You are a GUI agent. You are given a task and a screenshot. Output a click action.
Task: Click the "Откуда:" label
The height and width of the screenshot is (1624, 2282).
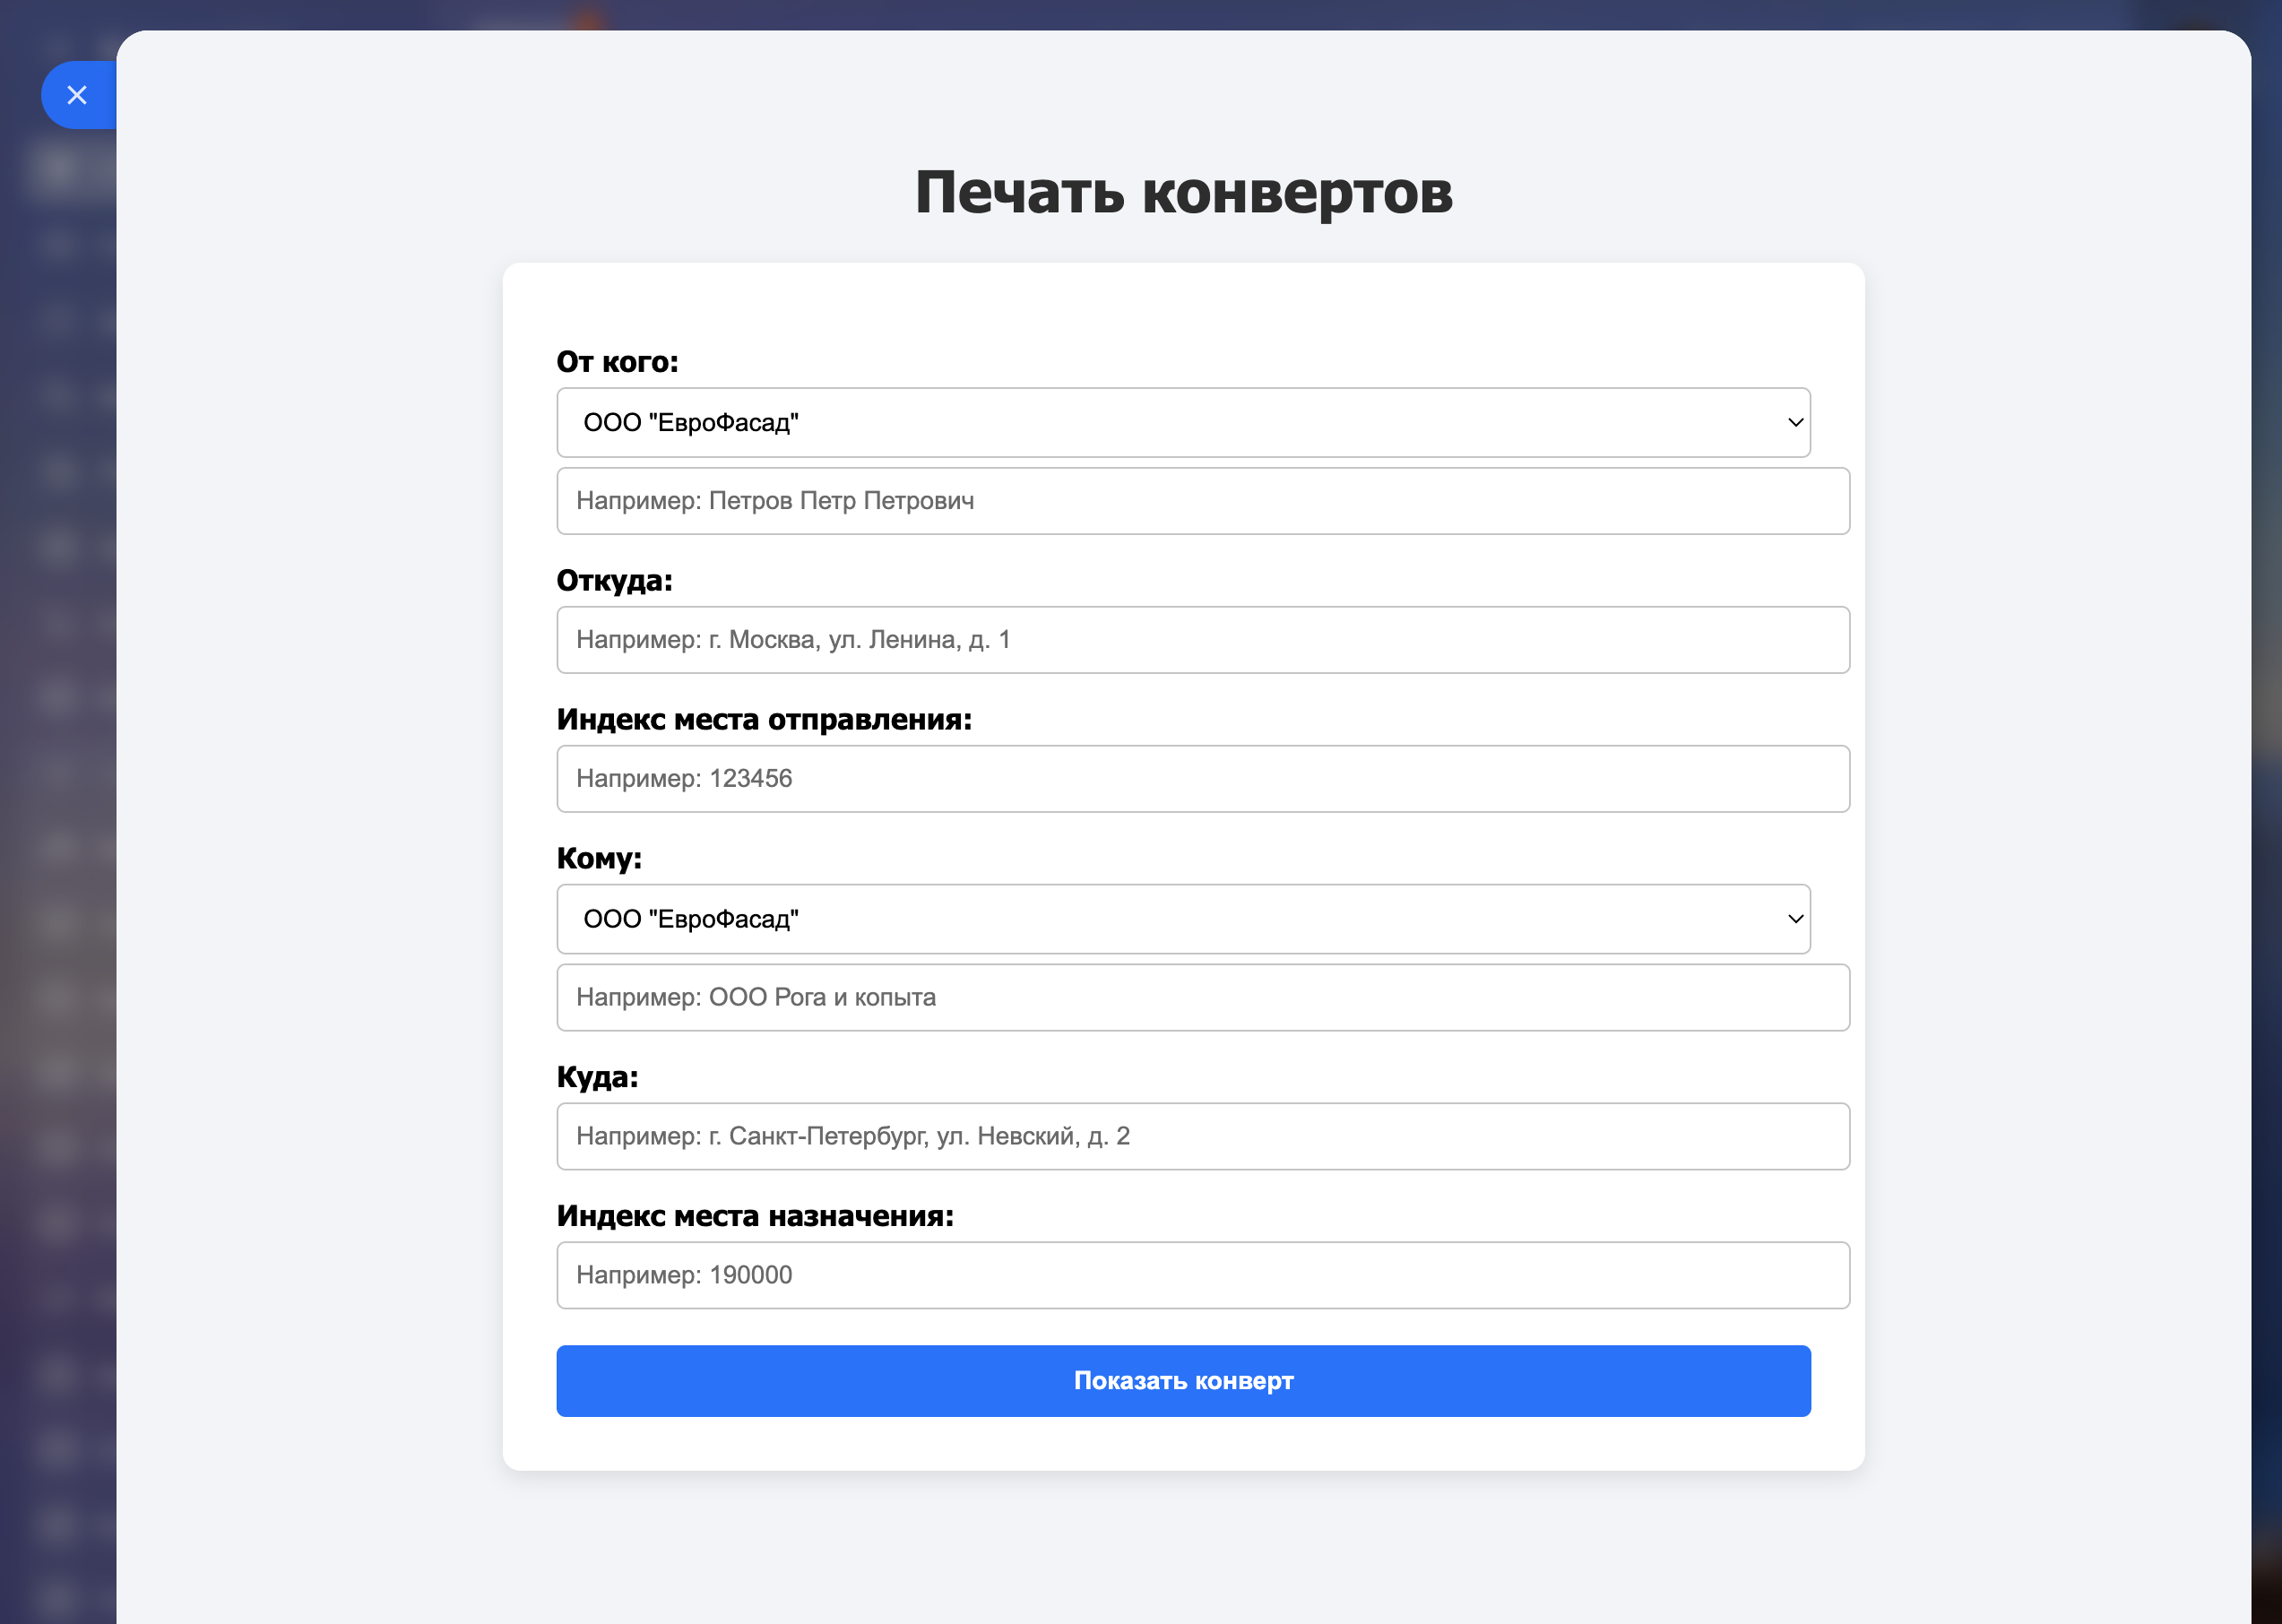pos(614,581)
